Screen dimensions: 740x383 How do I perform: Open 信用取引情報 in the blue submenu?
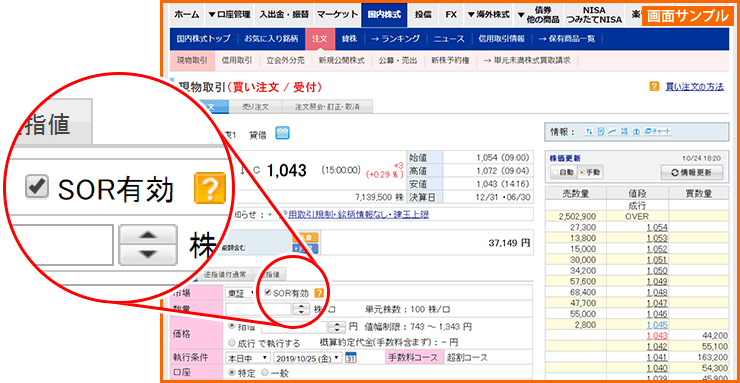(501, 39)
